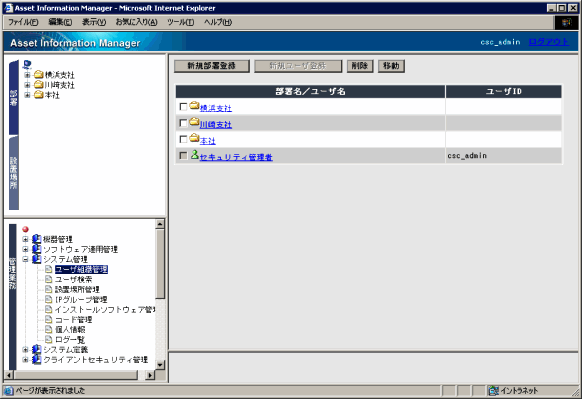Click システム定義 category icon
The height and width of the screenshot is (399, 582).
click(36, 349)
